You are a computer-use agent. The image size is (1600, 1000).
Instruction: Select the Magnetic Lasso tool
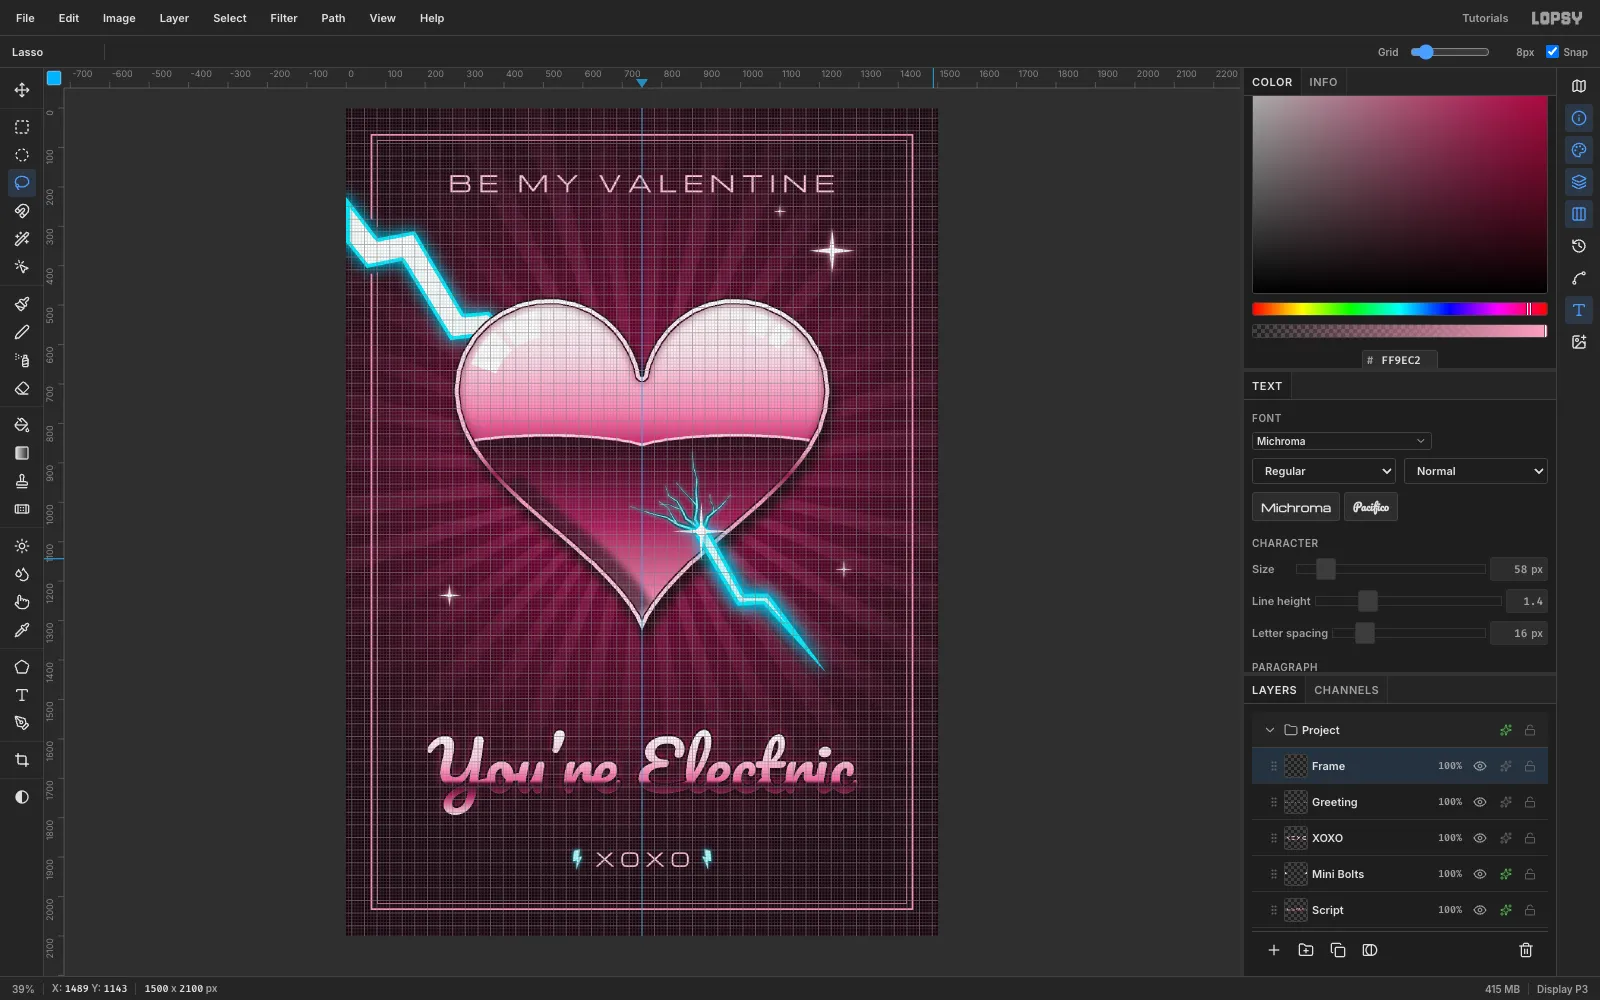pyautogui.click(x=22, y=211)
